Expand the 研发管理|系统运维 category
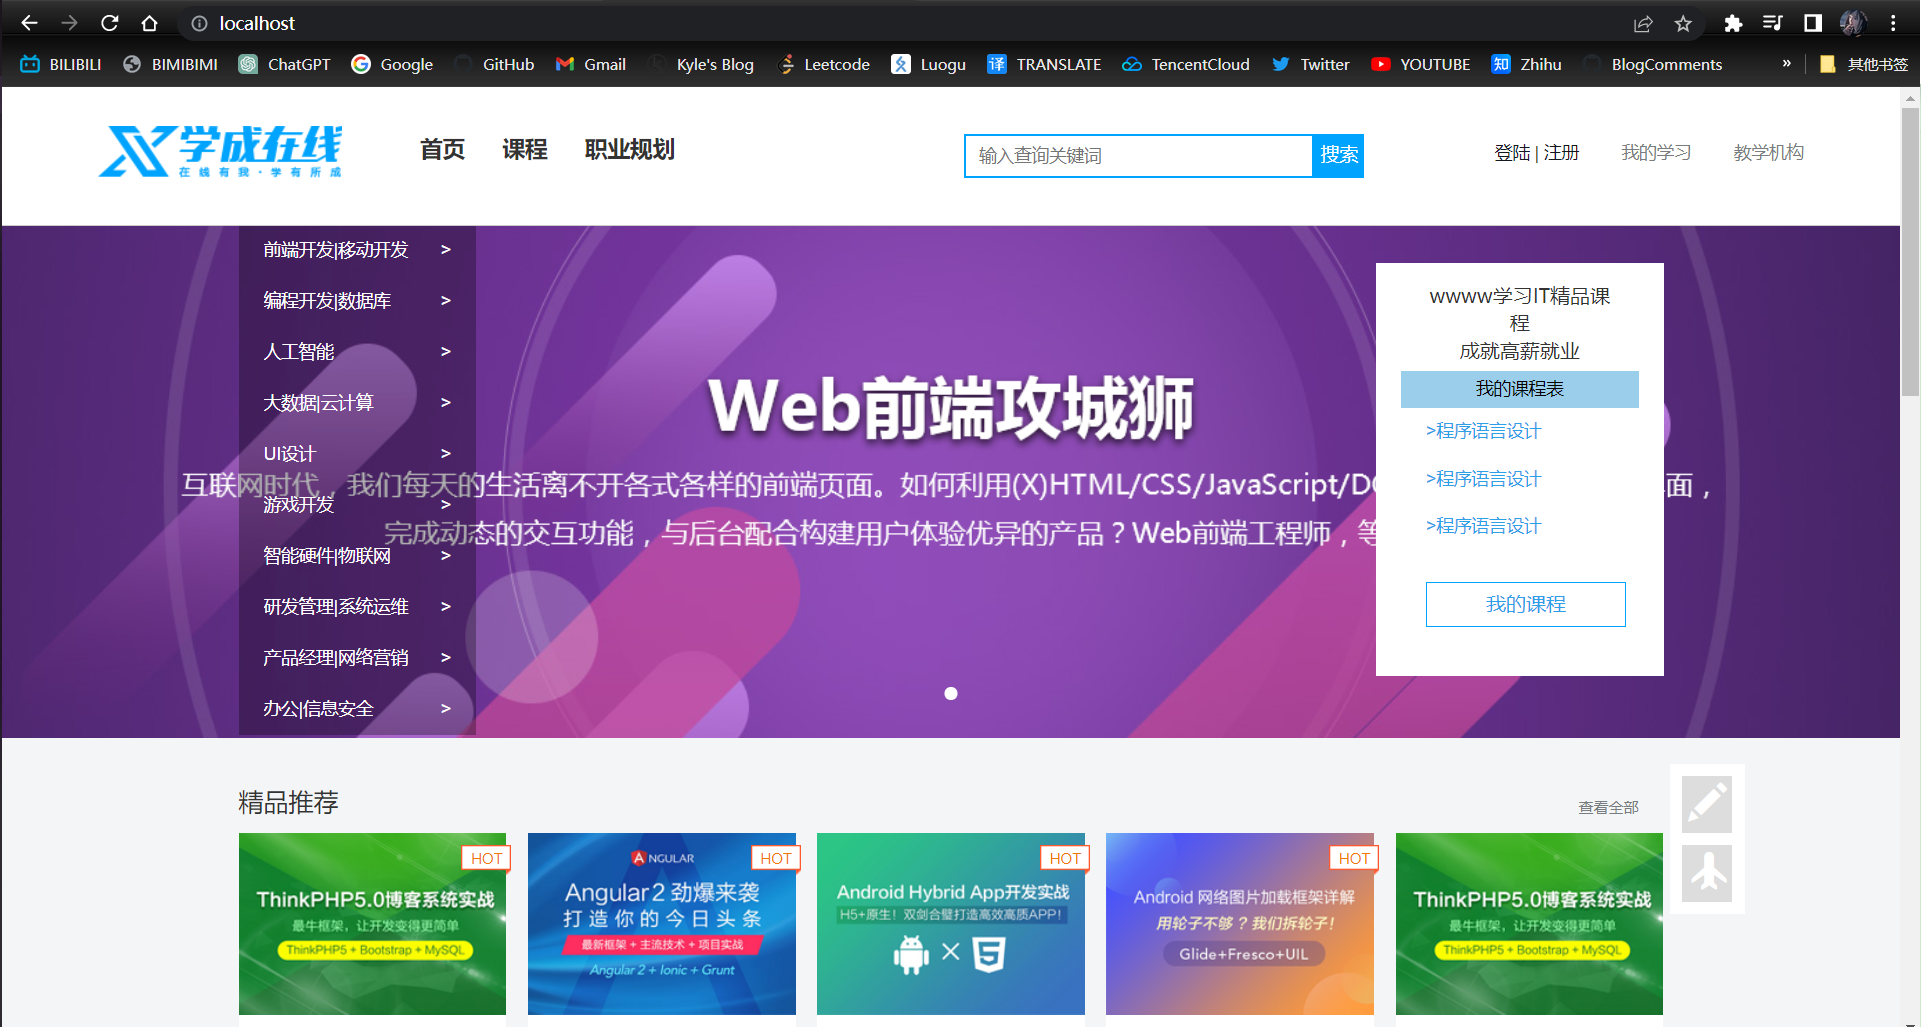This screenshot has height=1027, width=1921. pos(357,607)
